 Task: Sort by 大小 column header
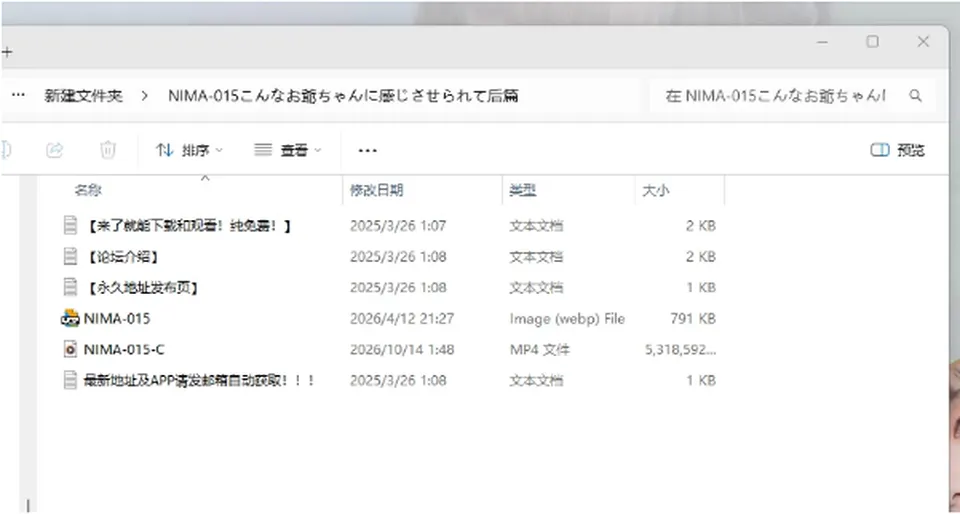[656, 190]
